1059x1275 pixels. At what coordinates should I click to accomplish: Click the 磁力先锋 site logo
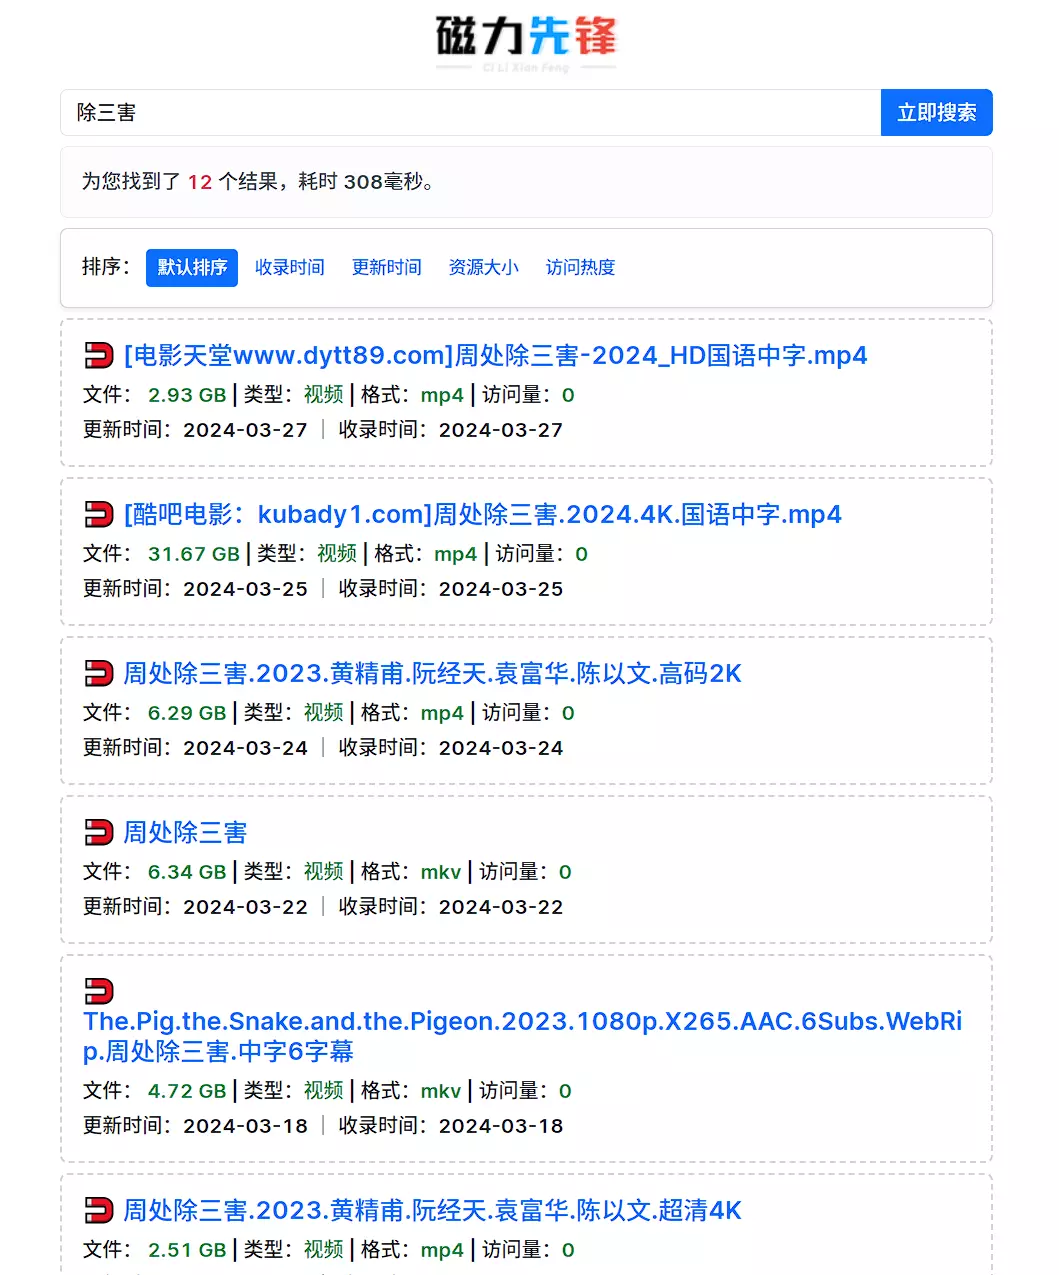[x=526, y=42]
